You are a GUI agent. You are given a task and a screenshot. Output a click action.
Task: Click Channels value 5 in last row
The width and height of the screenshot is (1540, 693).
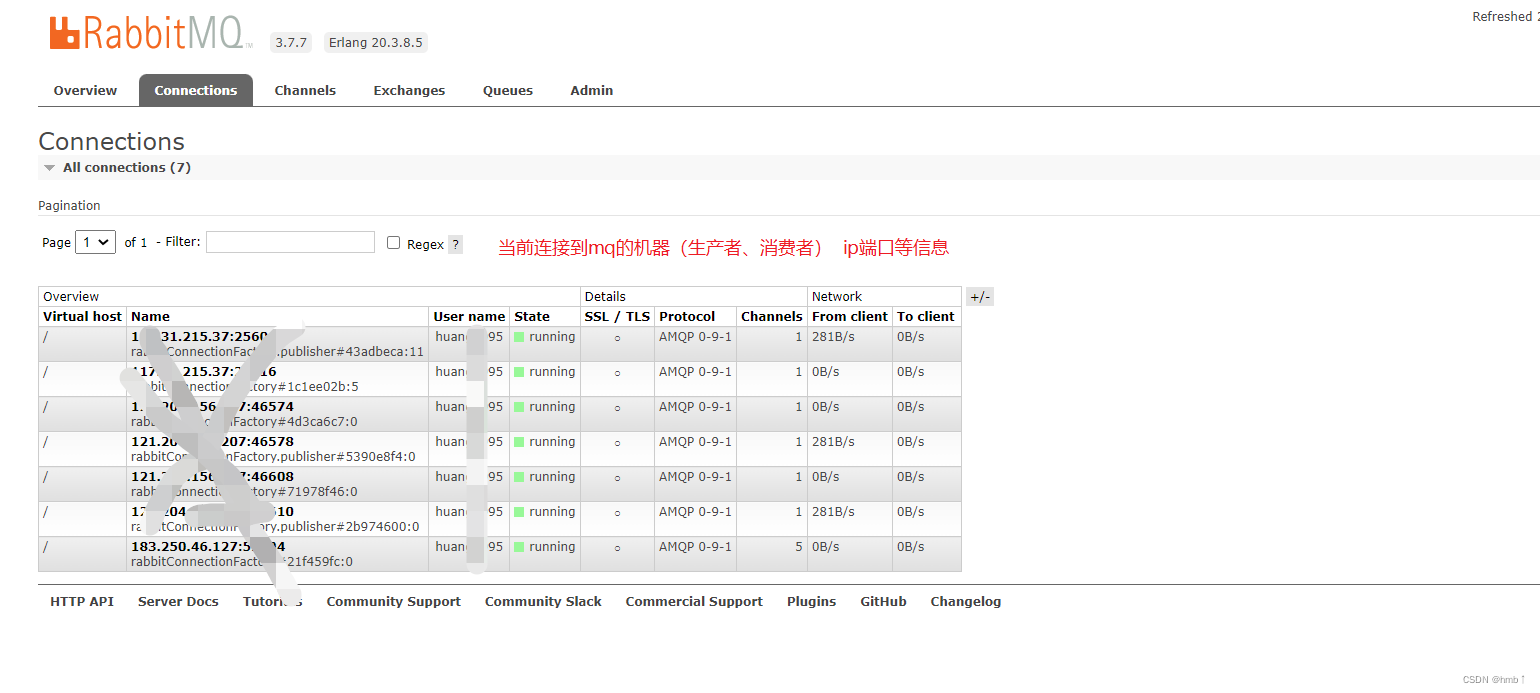click(798, 547)
